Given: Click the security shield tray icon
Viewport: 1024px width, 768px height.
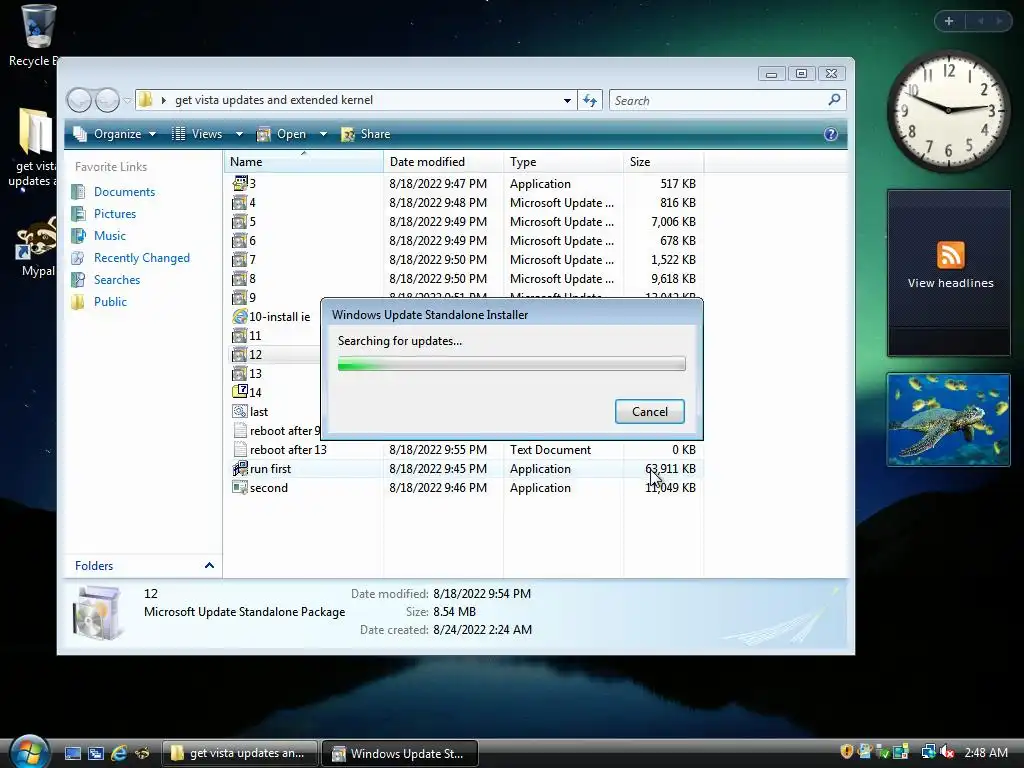Looking at the screenshot, I should [x=847, y=752].
